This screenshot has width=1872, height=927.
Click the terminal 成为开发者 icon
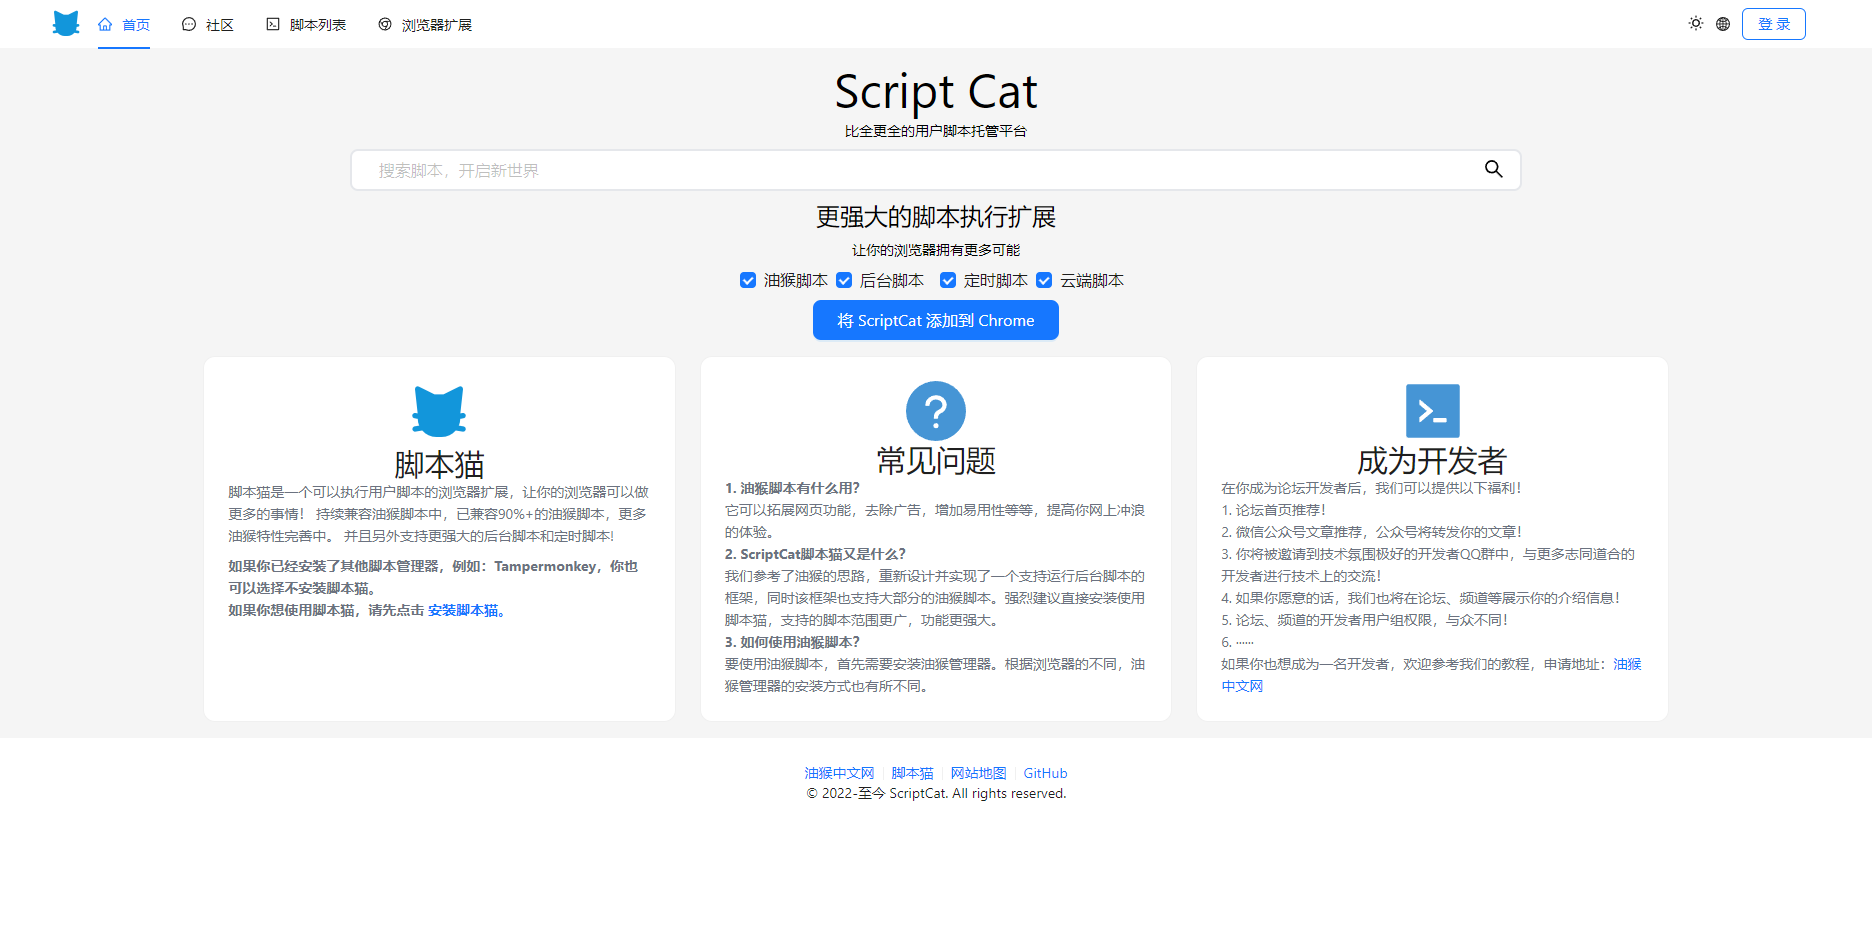click(1433, 411)
